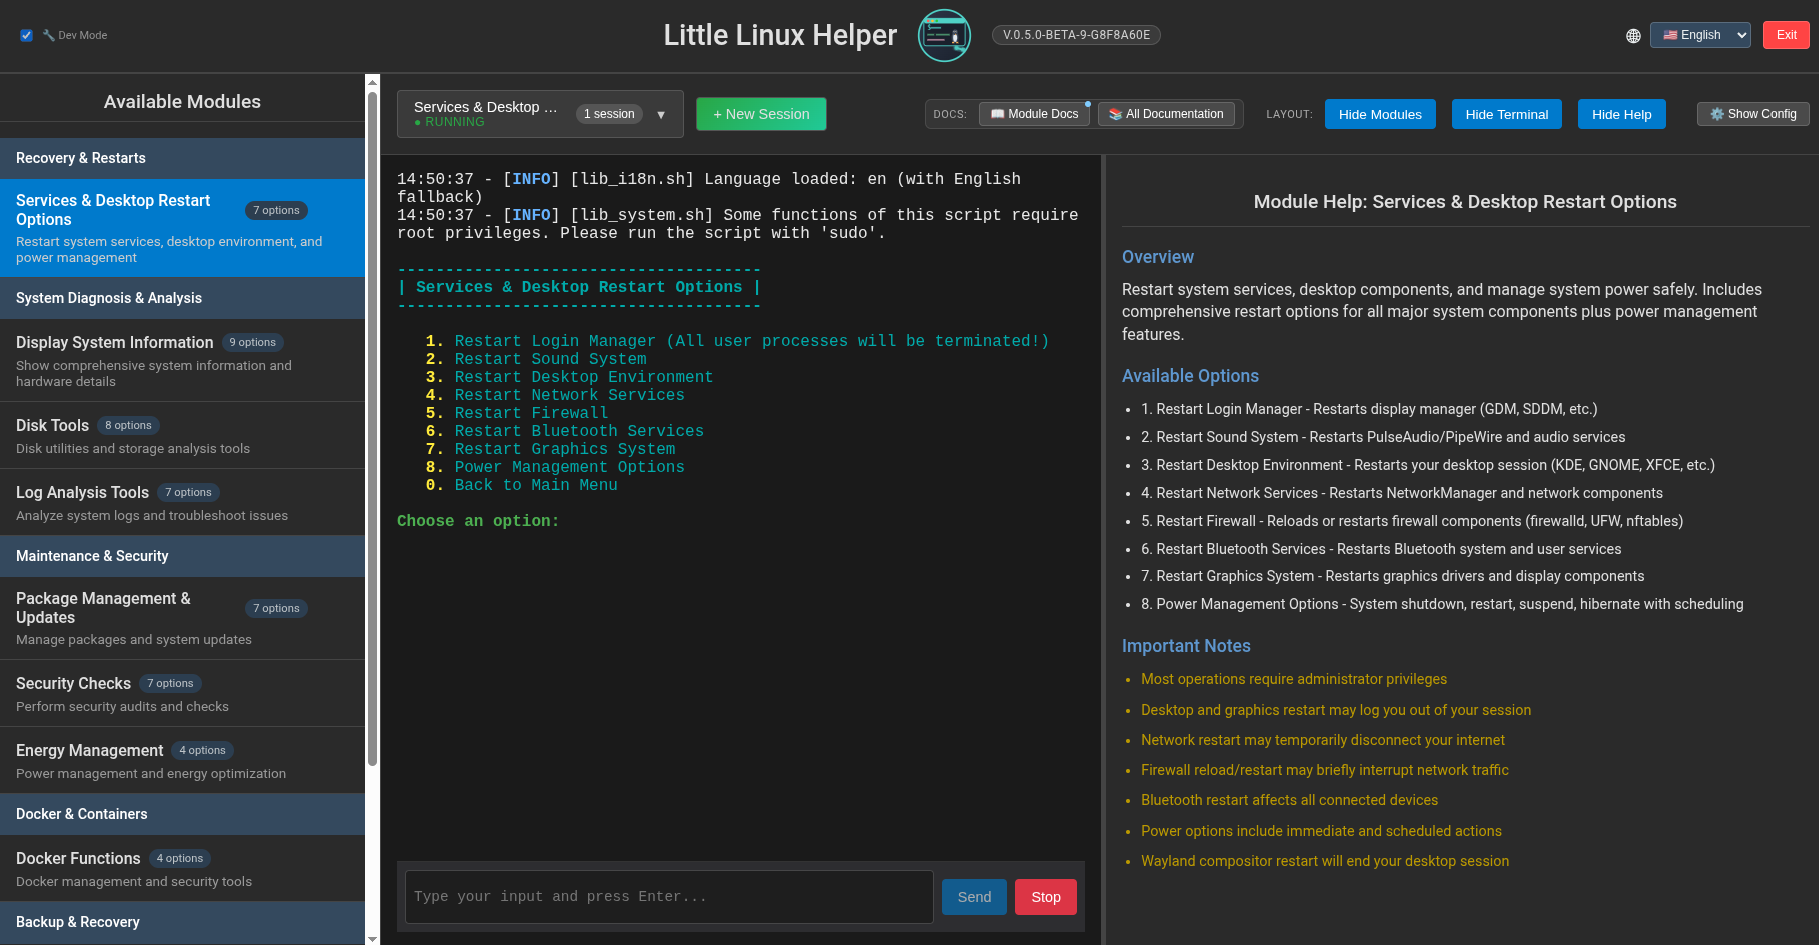
Task: Open Module Docs with book icon
Action: [1034, 114]
